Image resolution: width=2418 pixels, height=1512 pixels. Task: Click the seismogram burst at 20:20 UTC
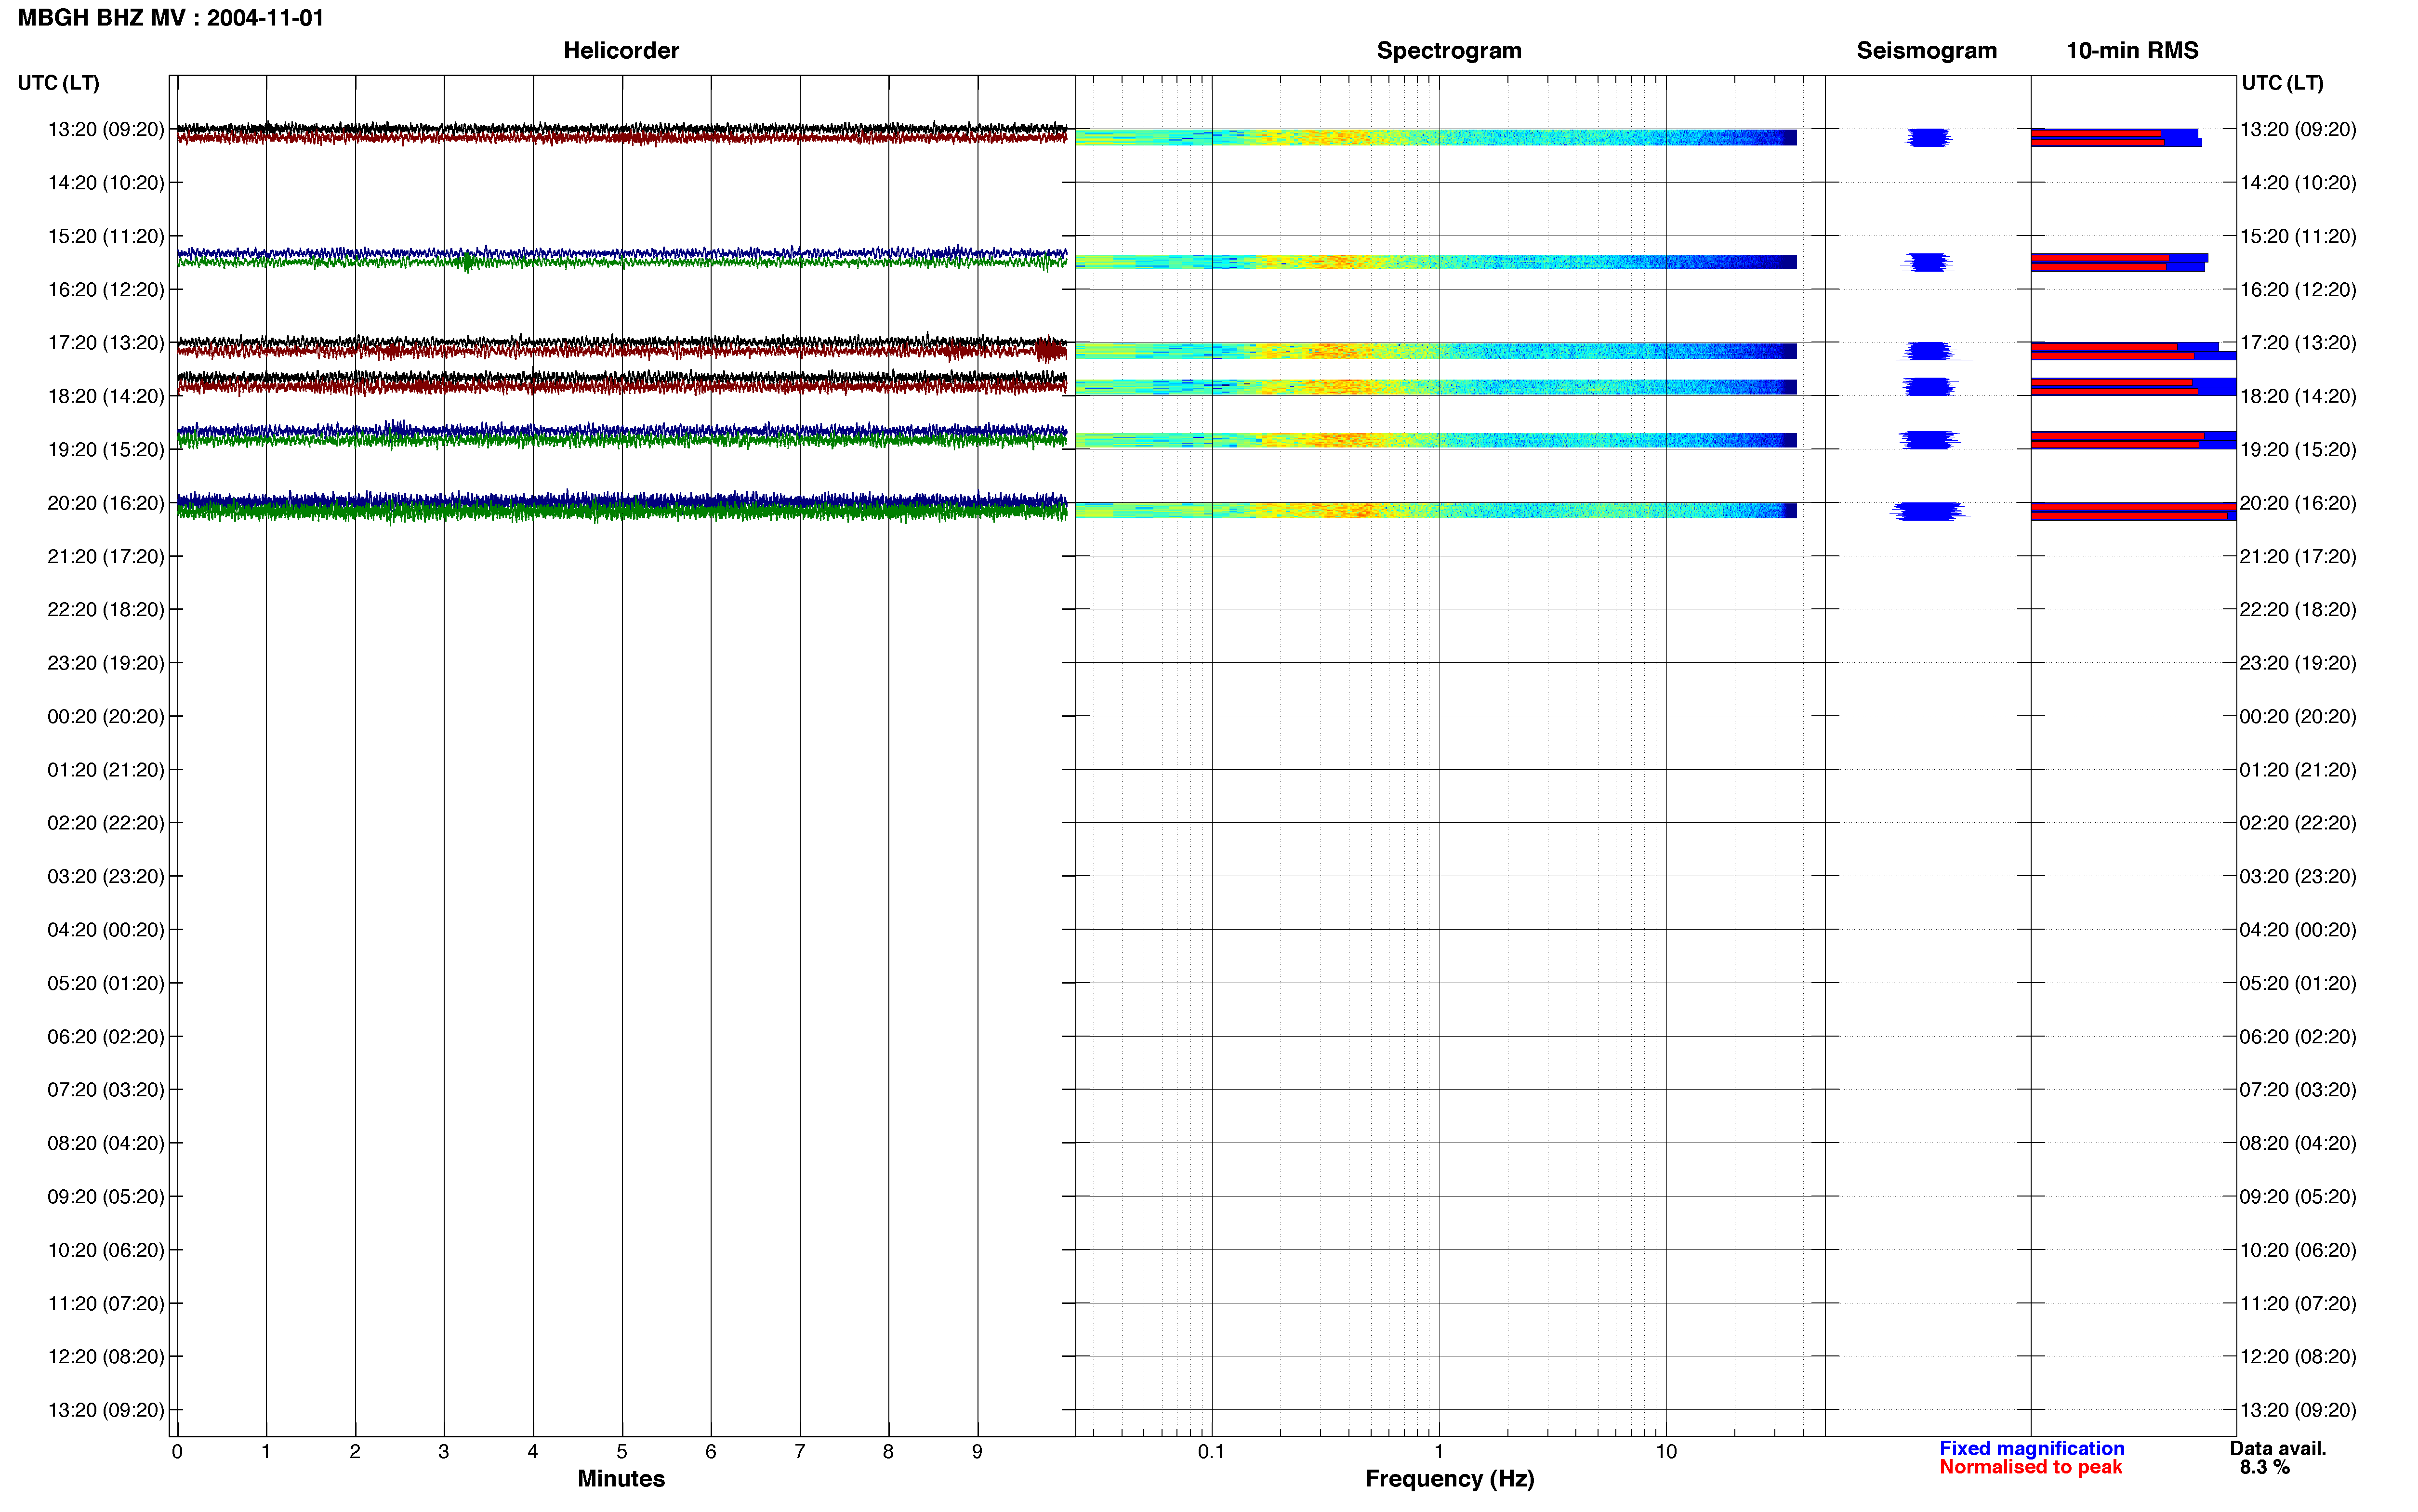tap(1929, 511)
